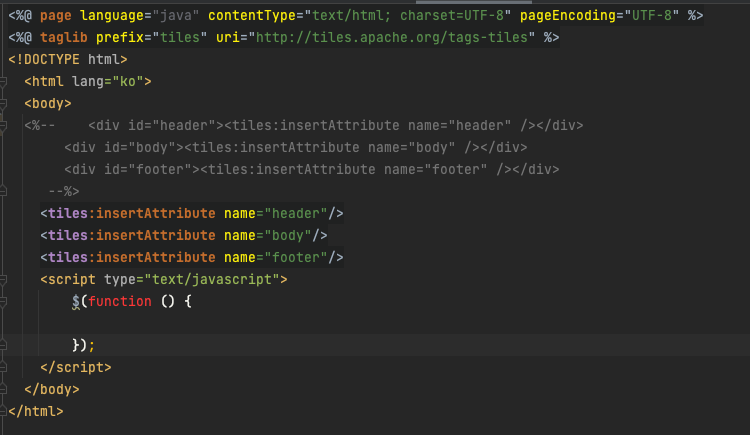
Task: Click the prefix="tiles" value
Action: 180,38
